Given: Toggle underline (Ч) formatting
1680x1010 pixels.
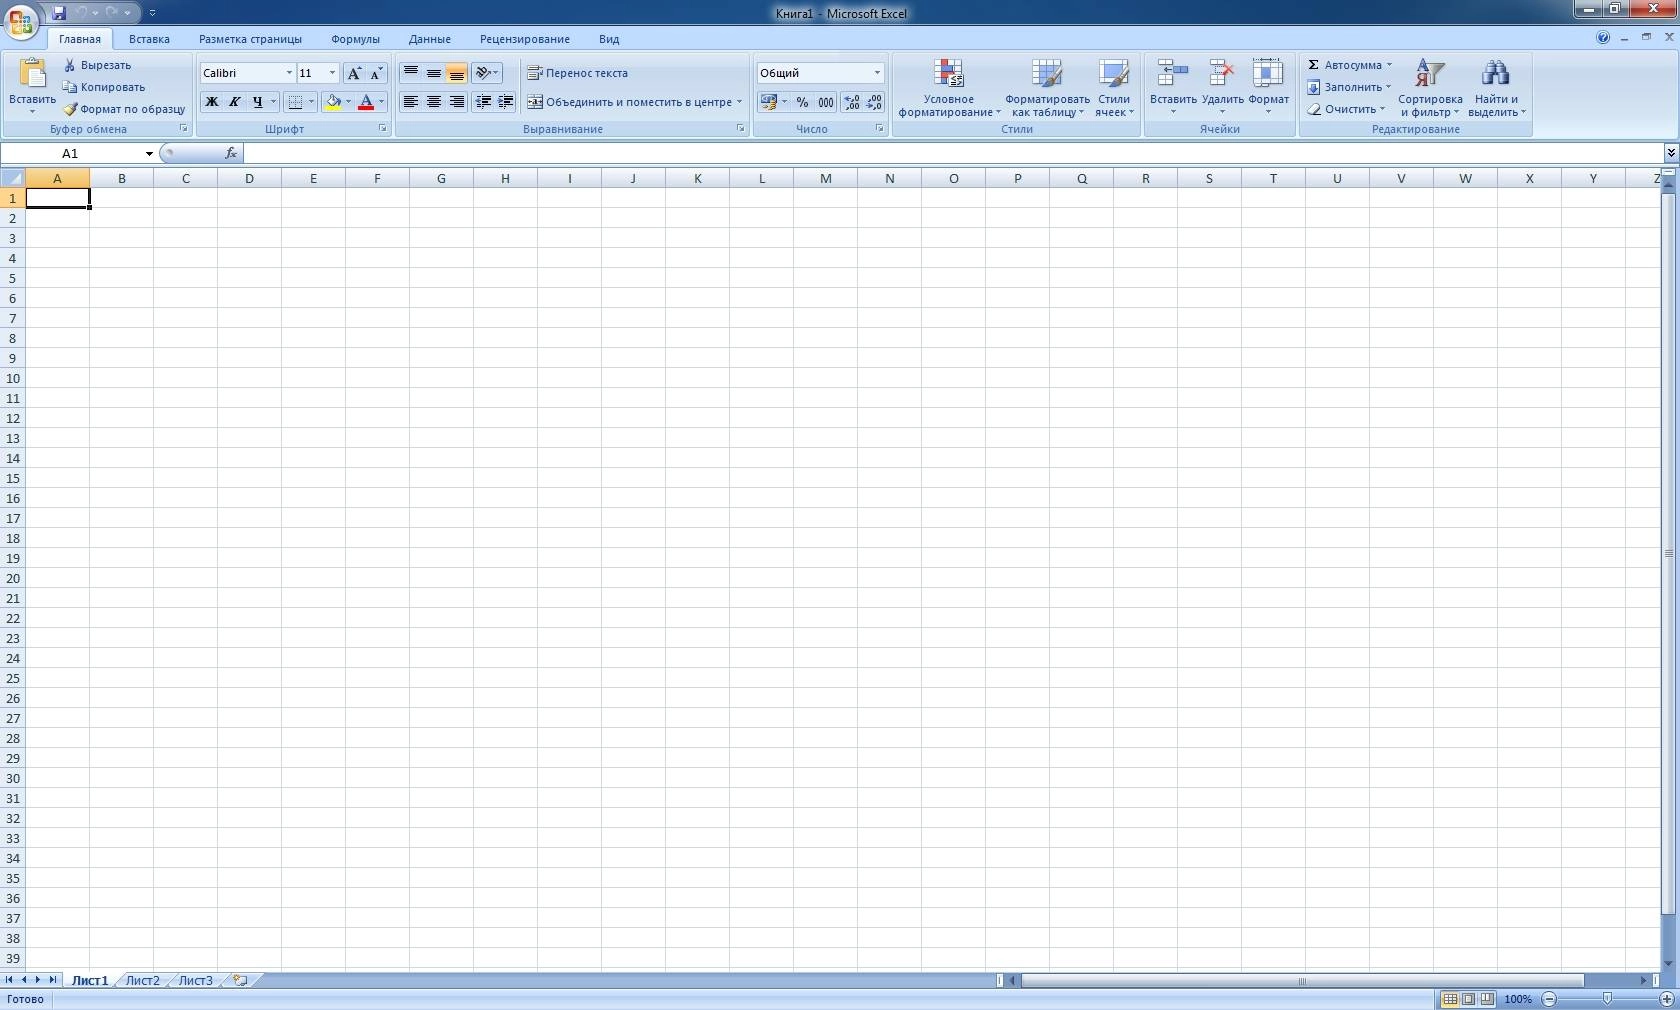Looking at the screenshot, I should (x=257, y=102).
